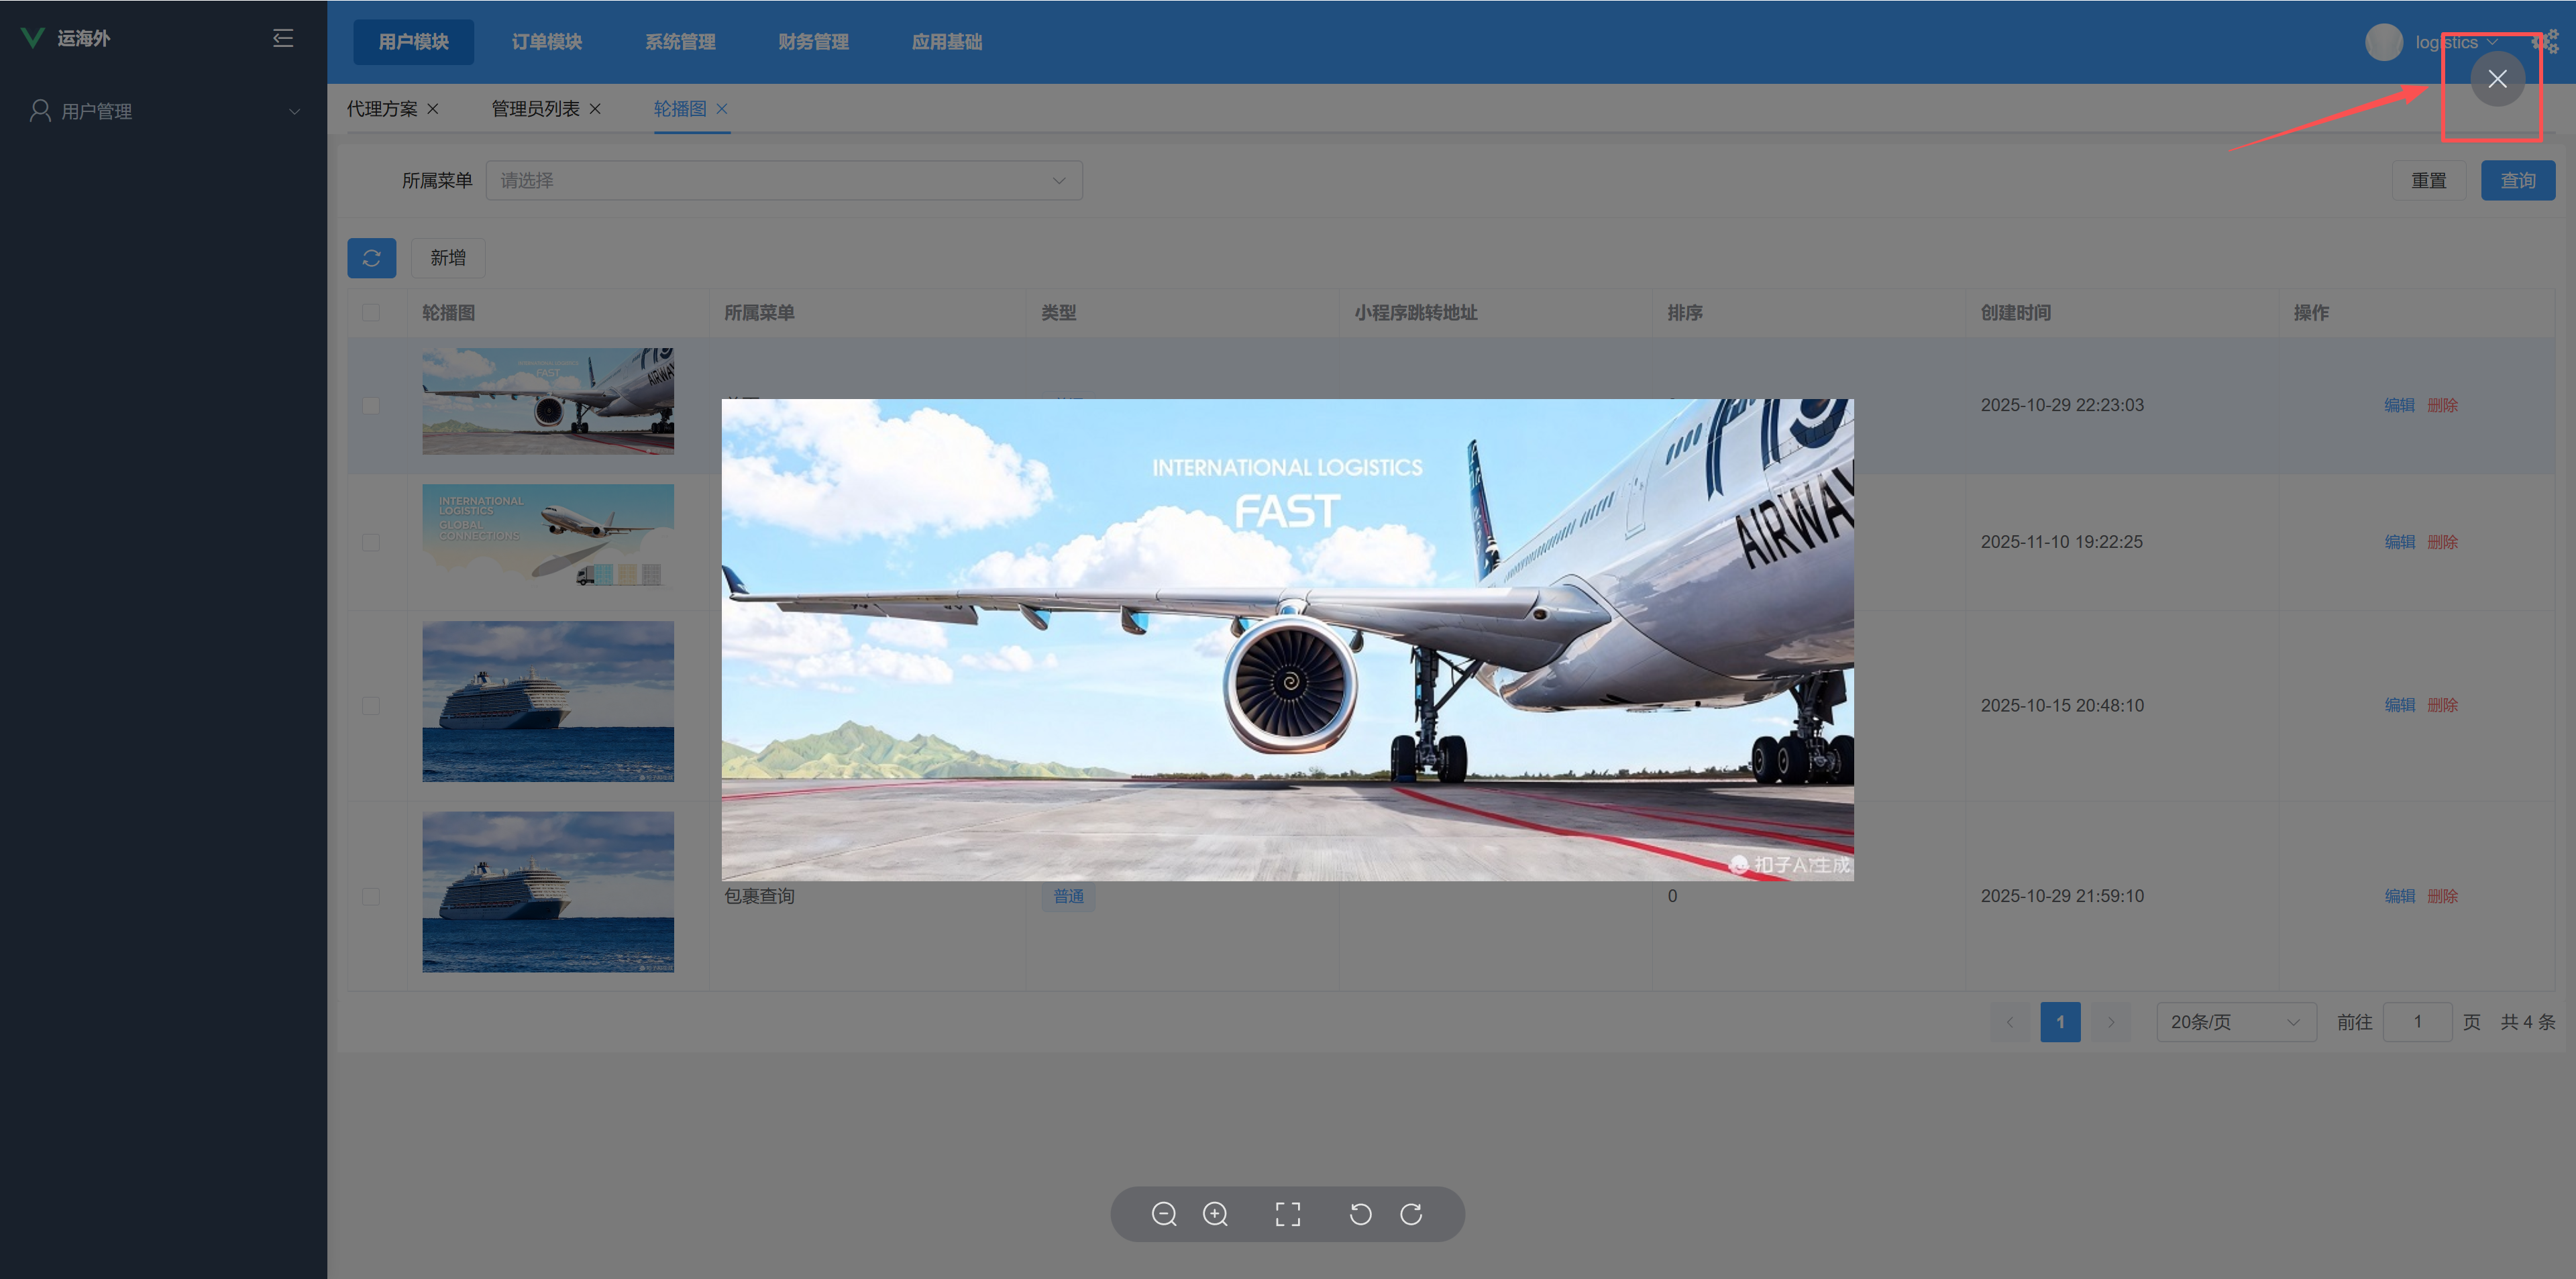Screen dimensions: 2576x1279
Task: Open the 20条/页 page size dropdown
Action: click(x=2235, y=1022)
